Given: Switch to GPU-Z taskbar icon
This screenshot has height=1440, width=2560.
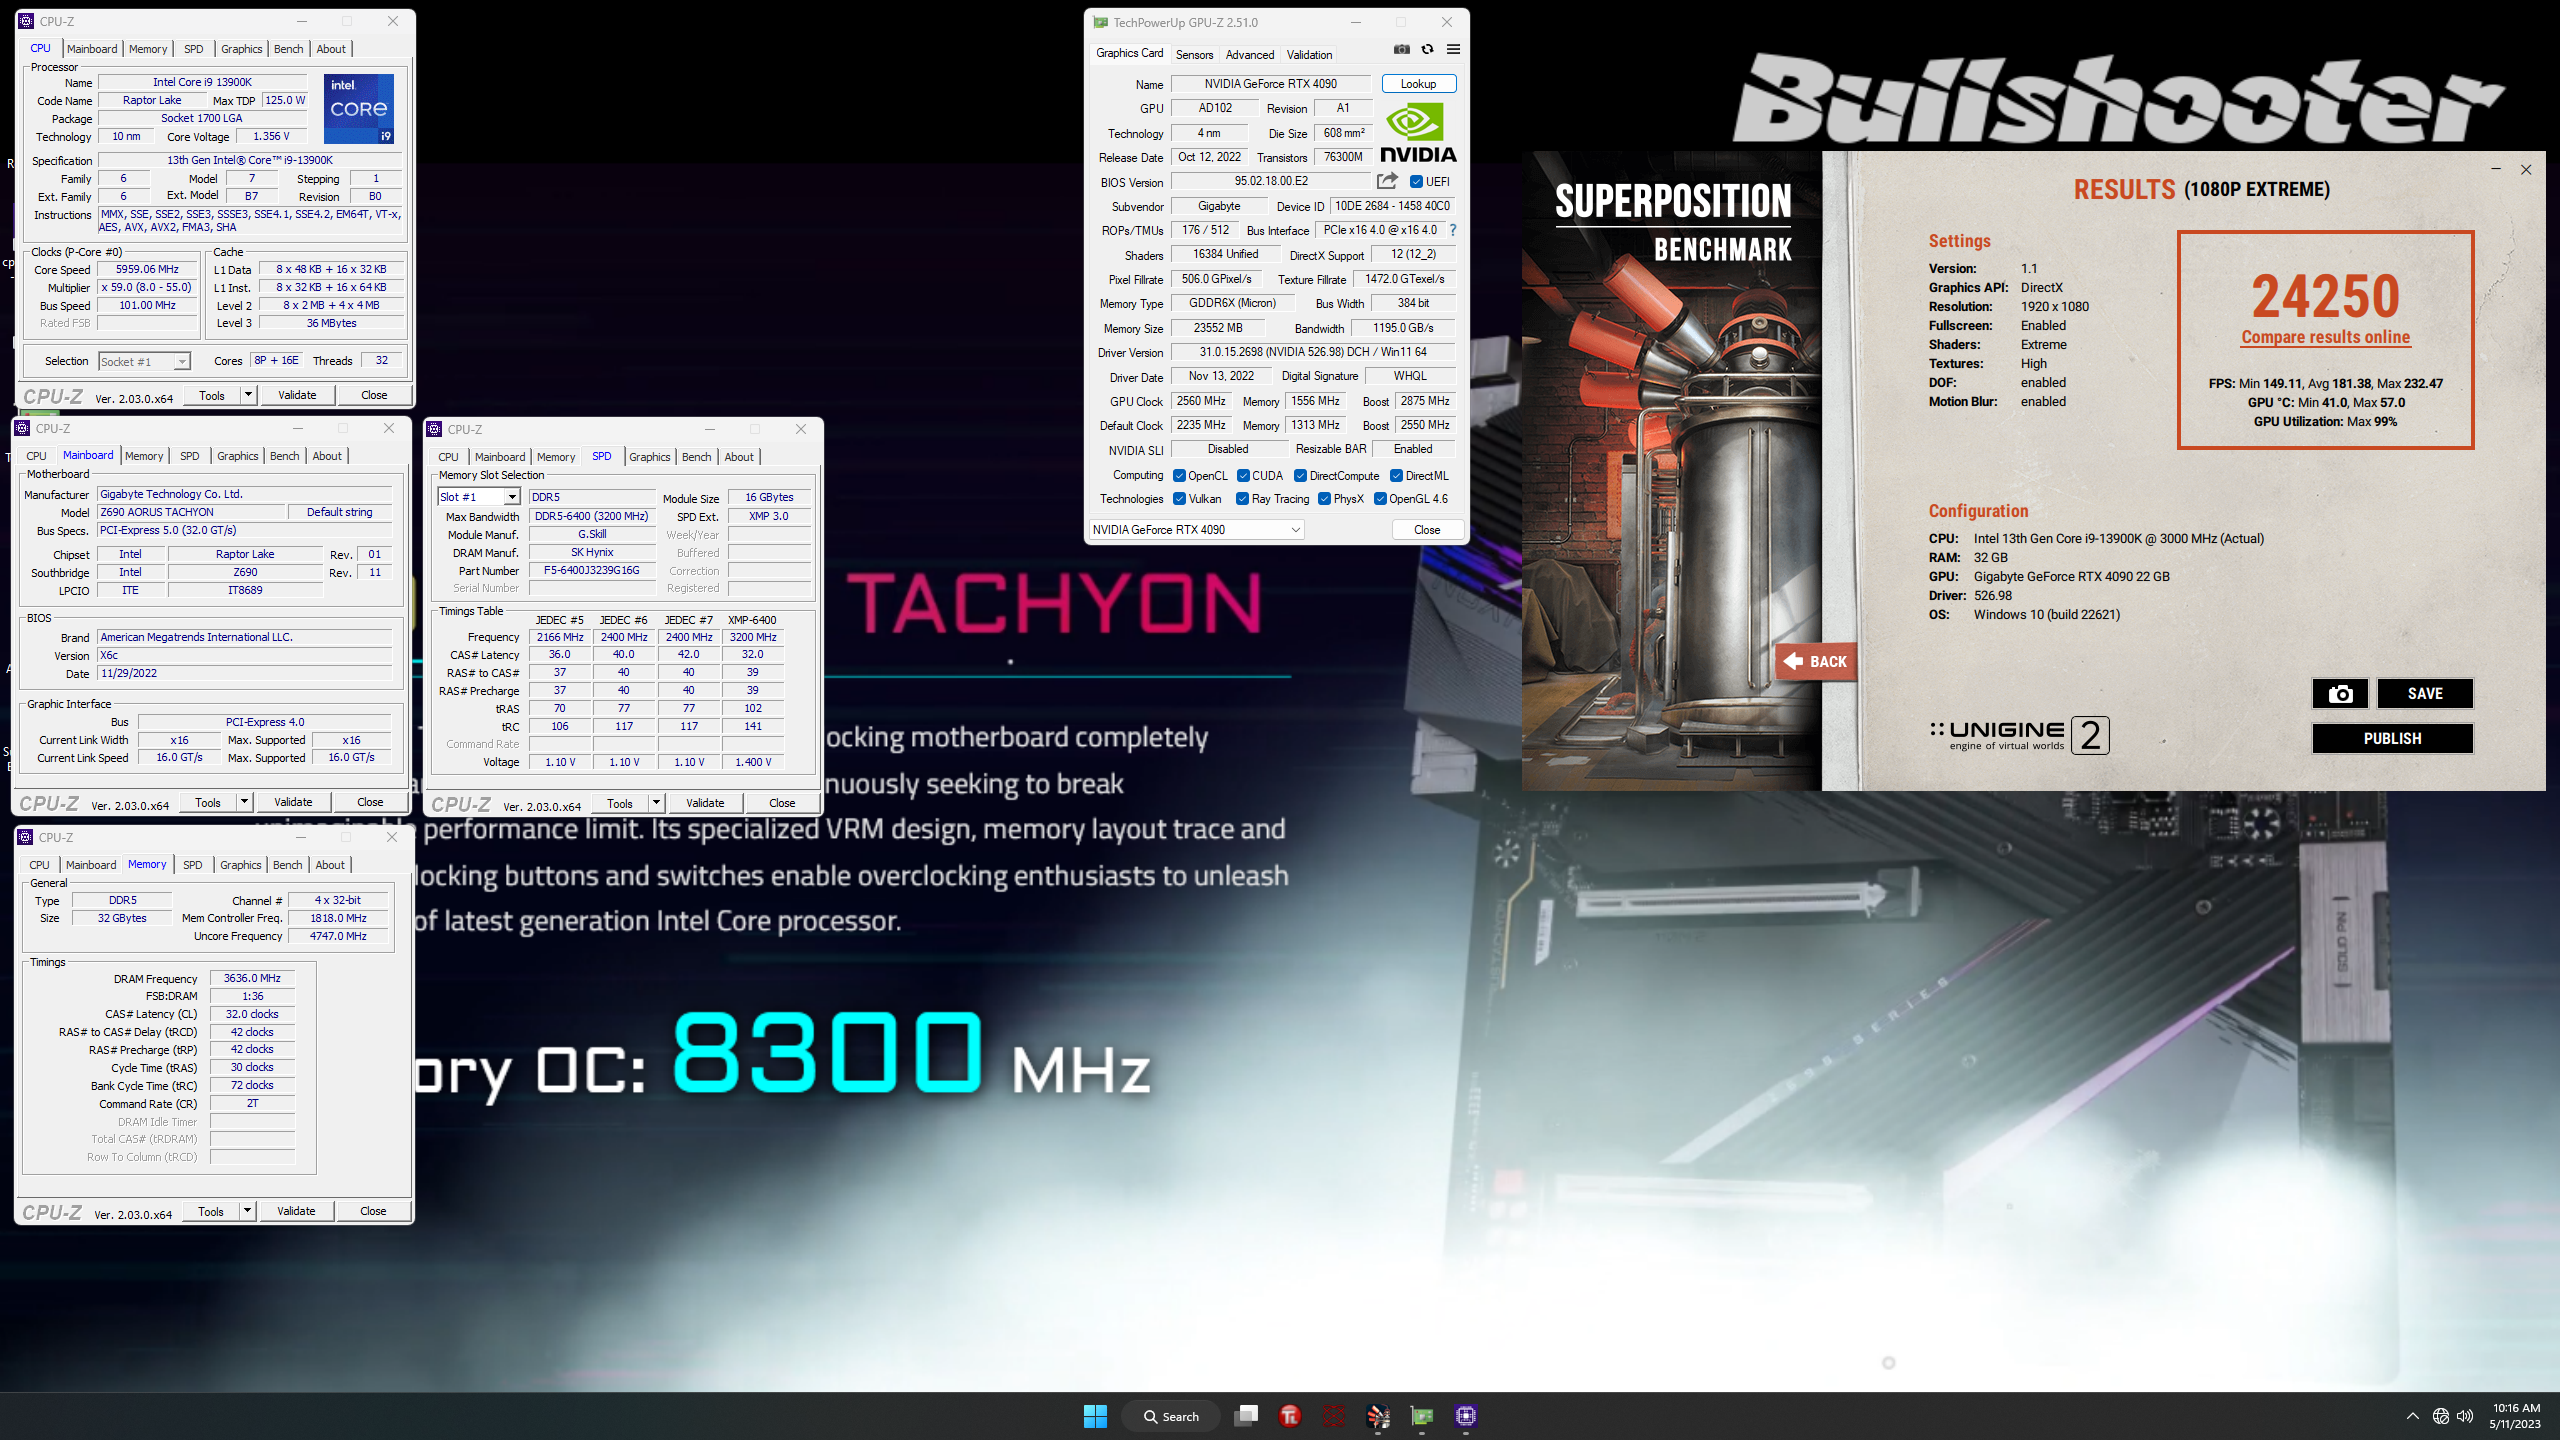Looking at the screenshot, I should [1422, 1416].
